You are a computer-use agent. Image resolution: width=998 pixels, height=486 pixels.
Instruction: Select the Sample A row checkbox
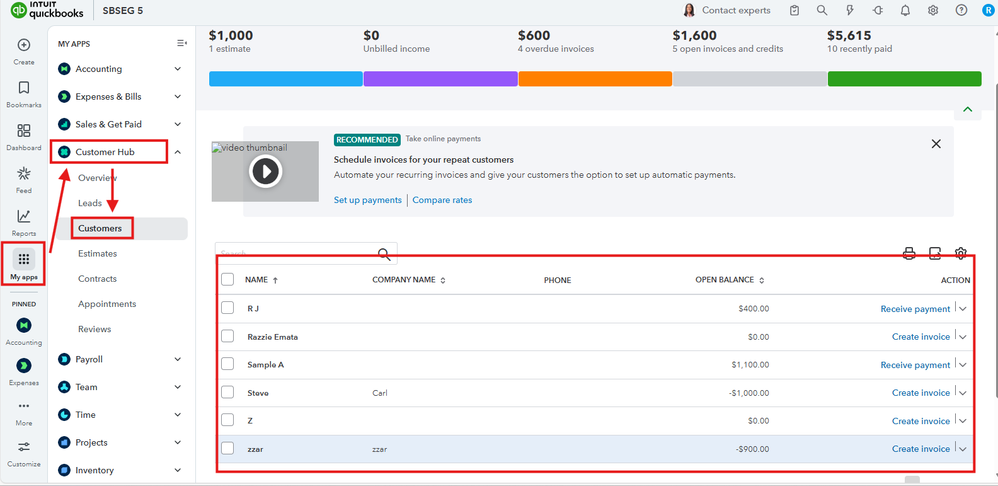click(228, 364)
